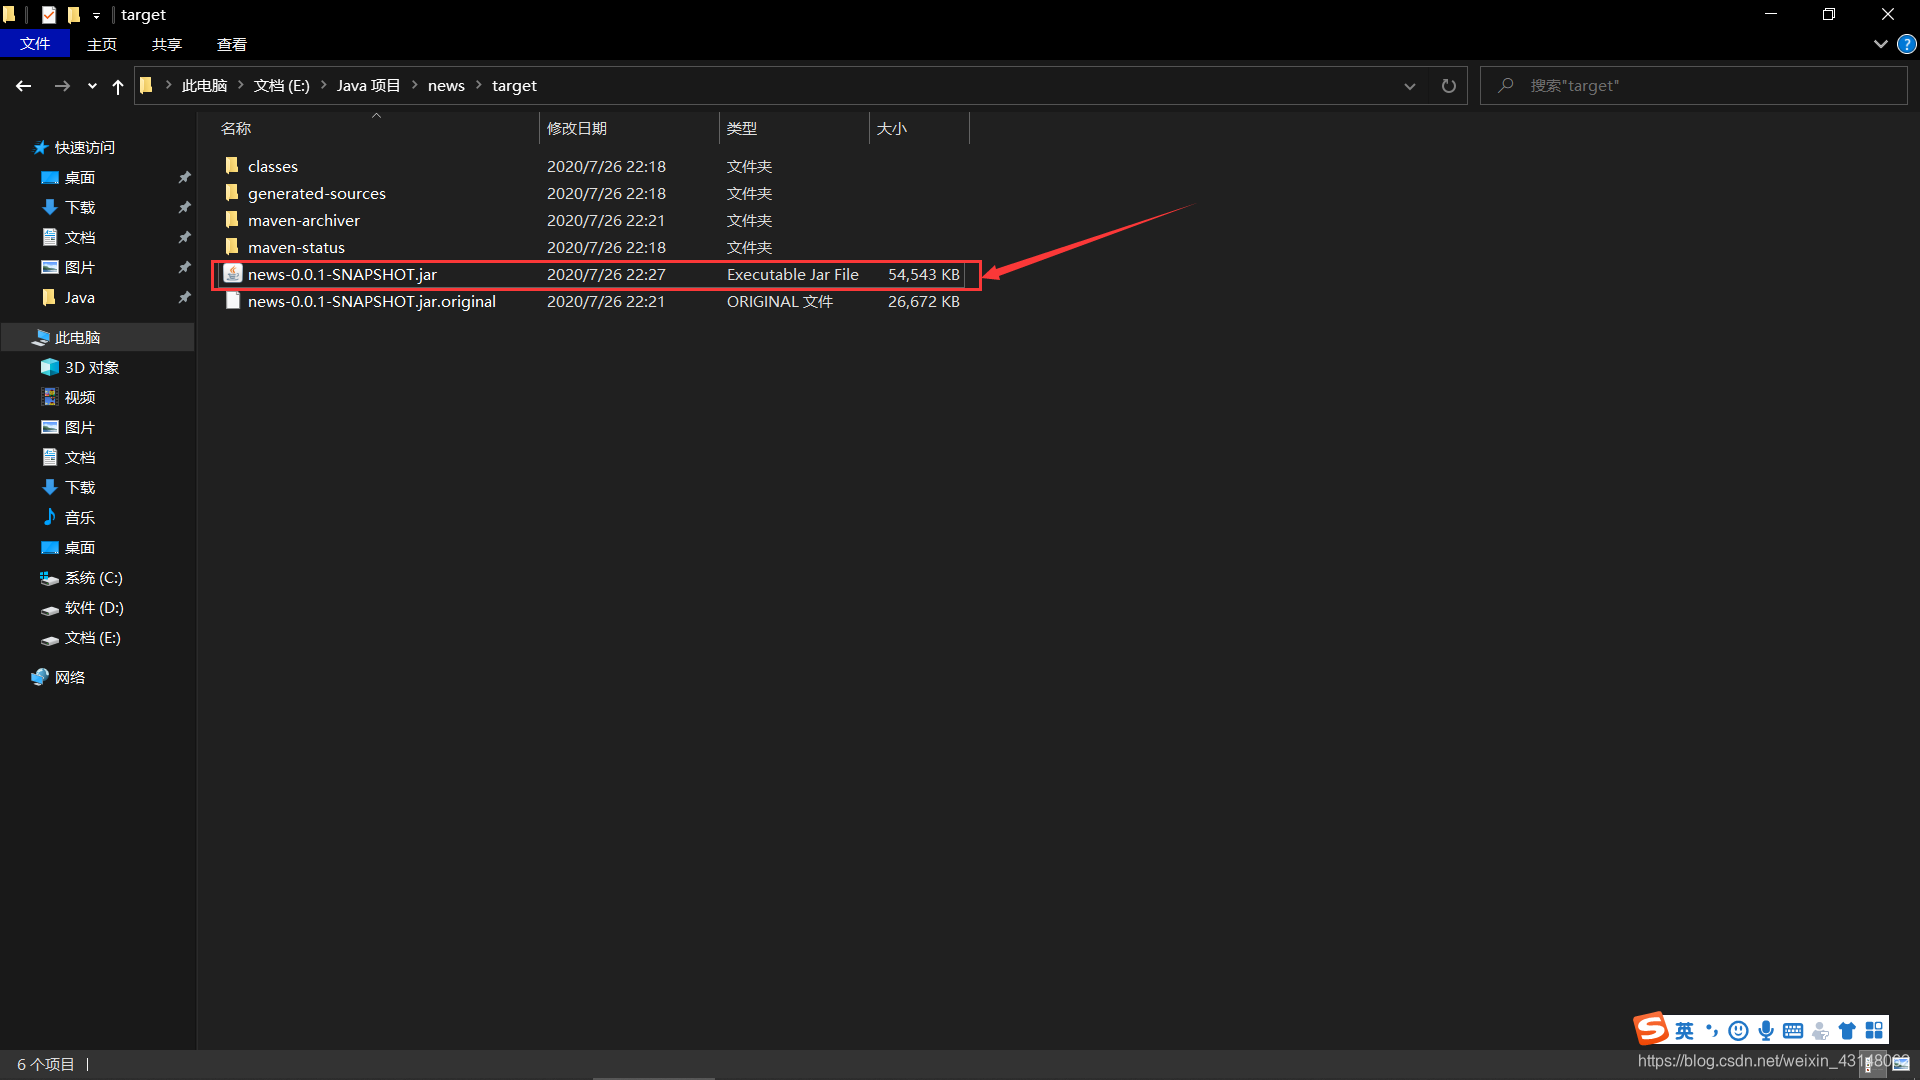
Task: Open 软件 (D:) drive
Action: pos(94,607)
